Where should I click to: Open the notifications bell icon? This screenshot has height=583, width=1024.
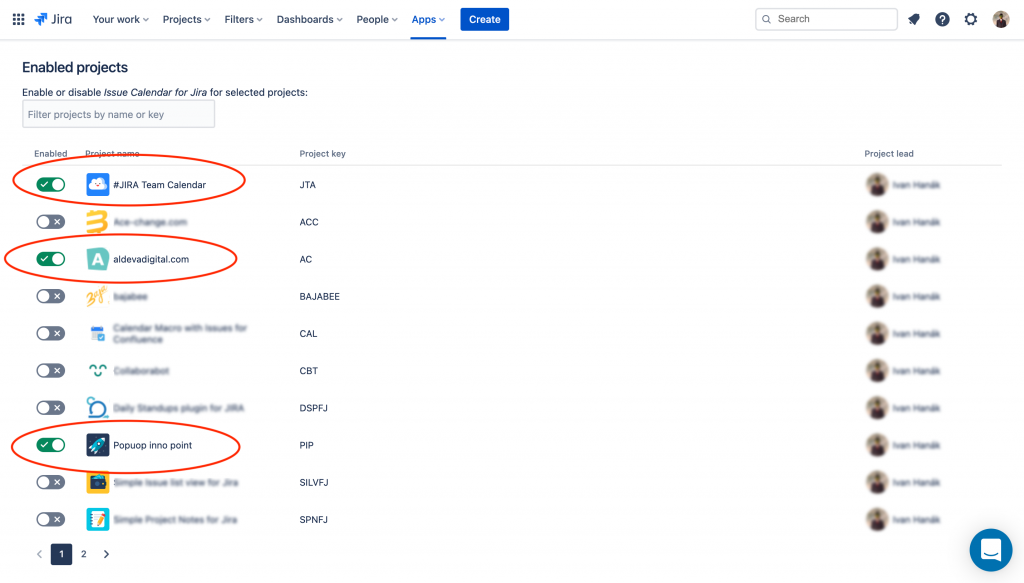point(914,20)
